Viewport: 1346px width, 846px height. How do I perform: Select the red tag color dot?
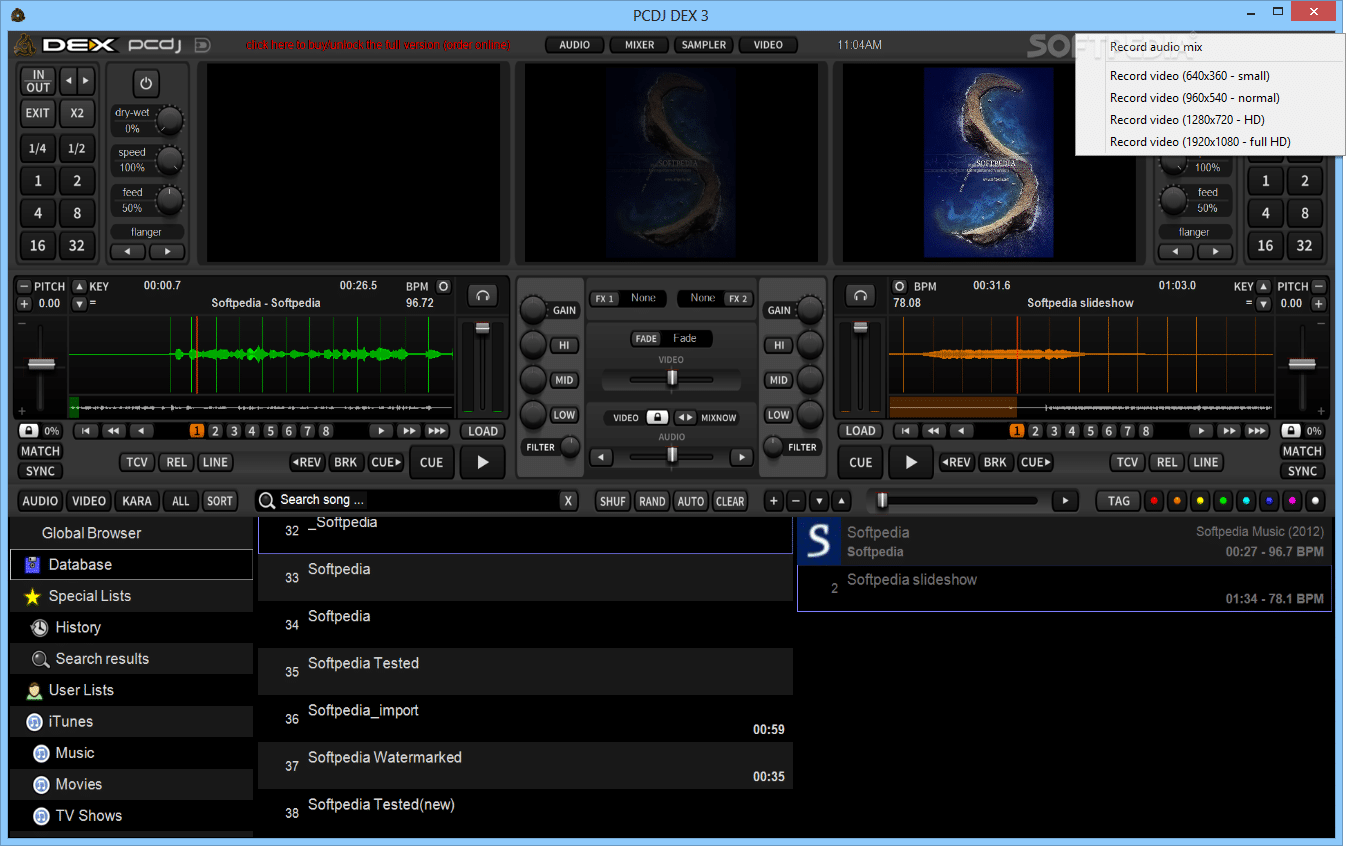tap(1153, 501)
